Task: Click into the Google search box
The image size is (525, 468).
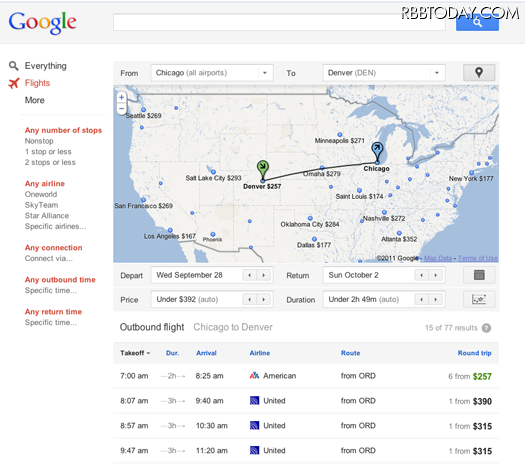Action: point(279,22)
